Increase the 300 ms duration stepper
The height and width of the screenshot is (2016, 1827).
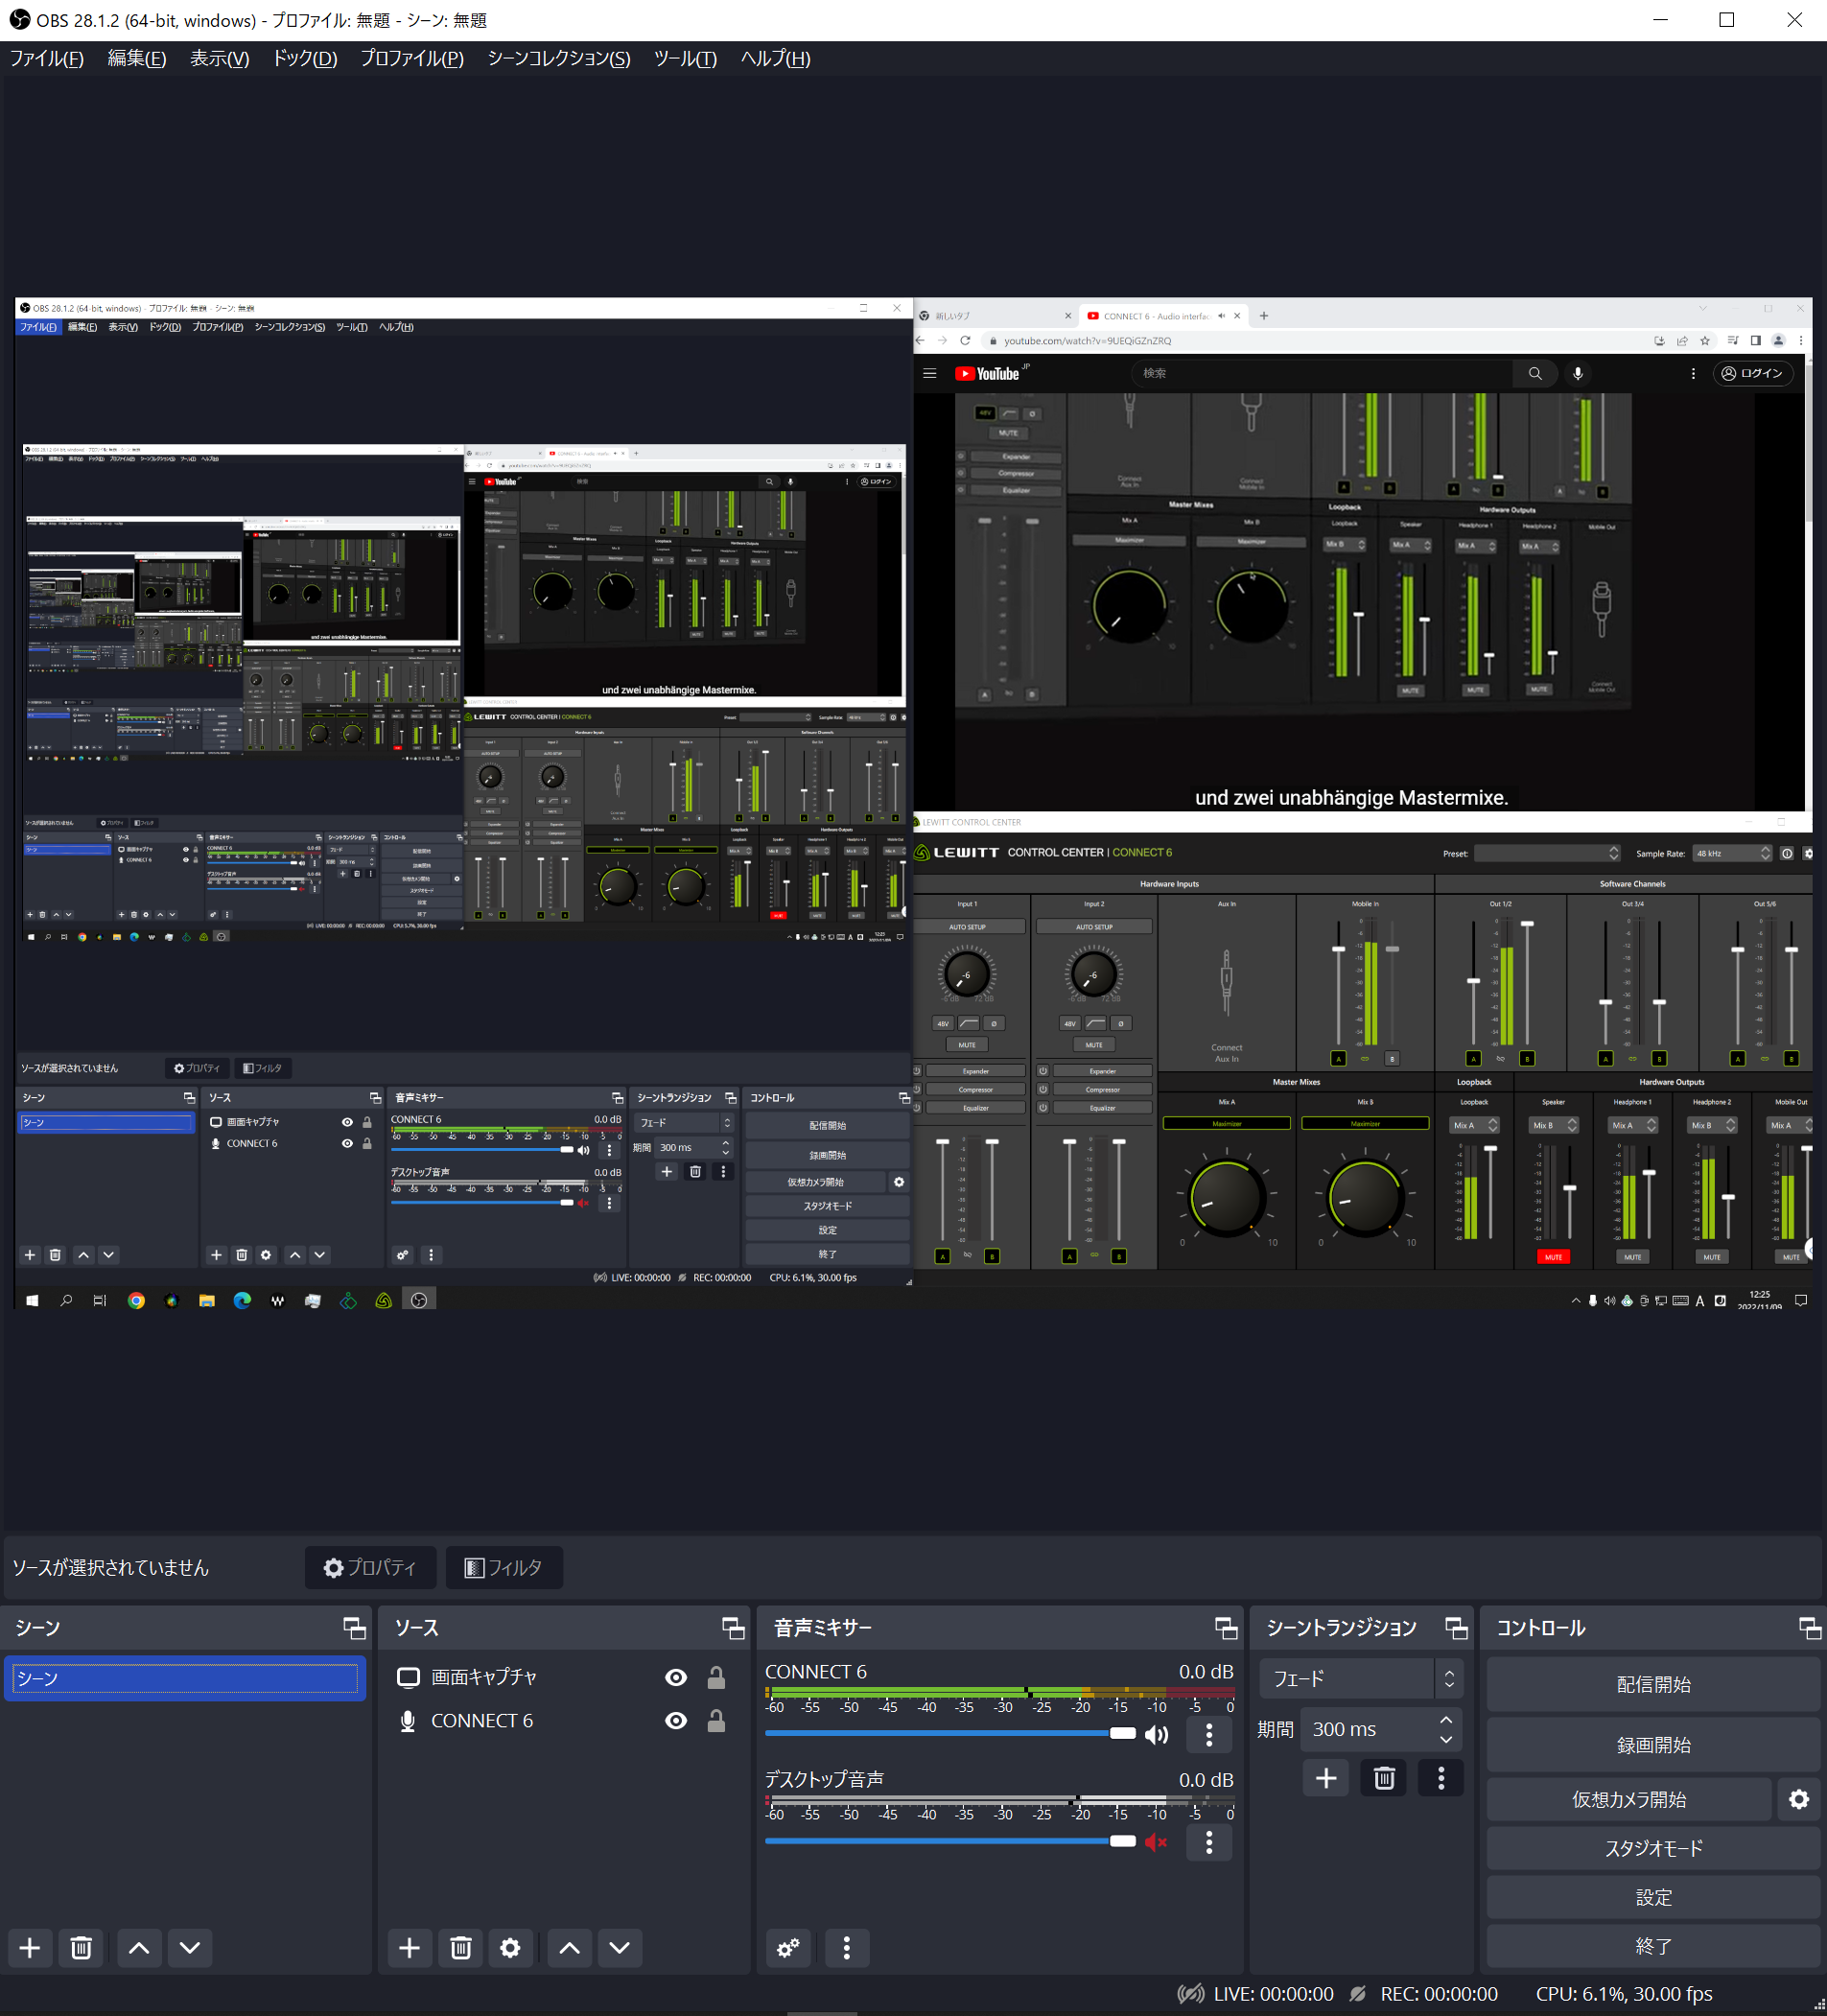pyautogui.click(x=1446, y=1720)
